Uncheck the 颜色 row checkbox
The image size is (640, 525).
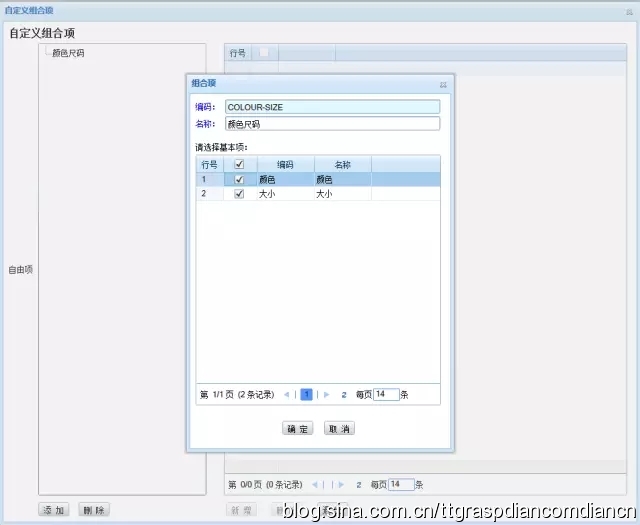click(x=238, y=179)
